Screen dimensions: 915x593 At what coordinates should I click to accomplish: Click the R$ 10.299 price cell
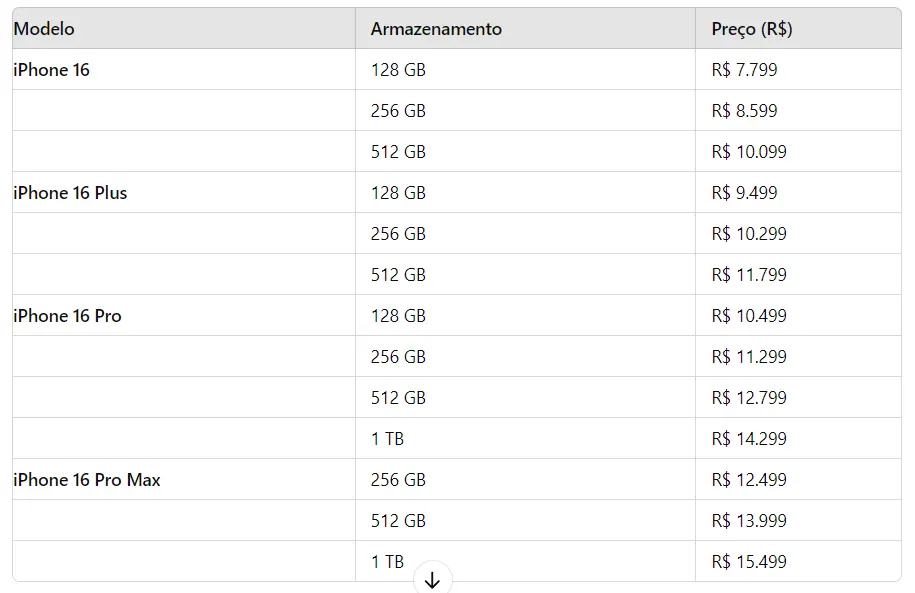click(x=798, y=233)
